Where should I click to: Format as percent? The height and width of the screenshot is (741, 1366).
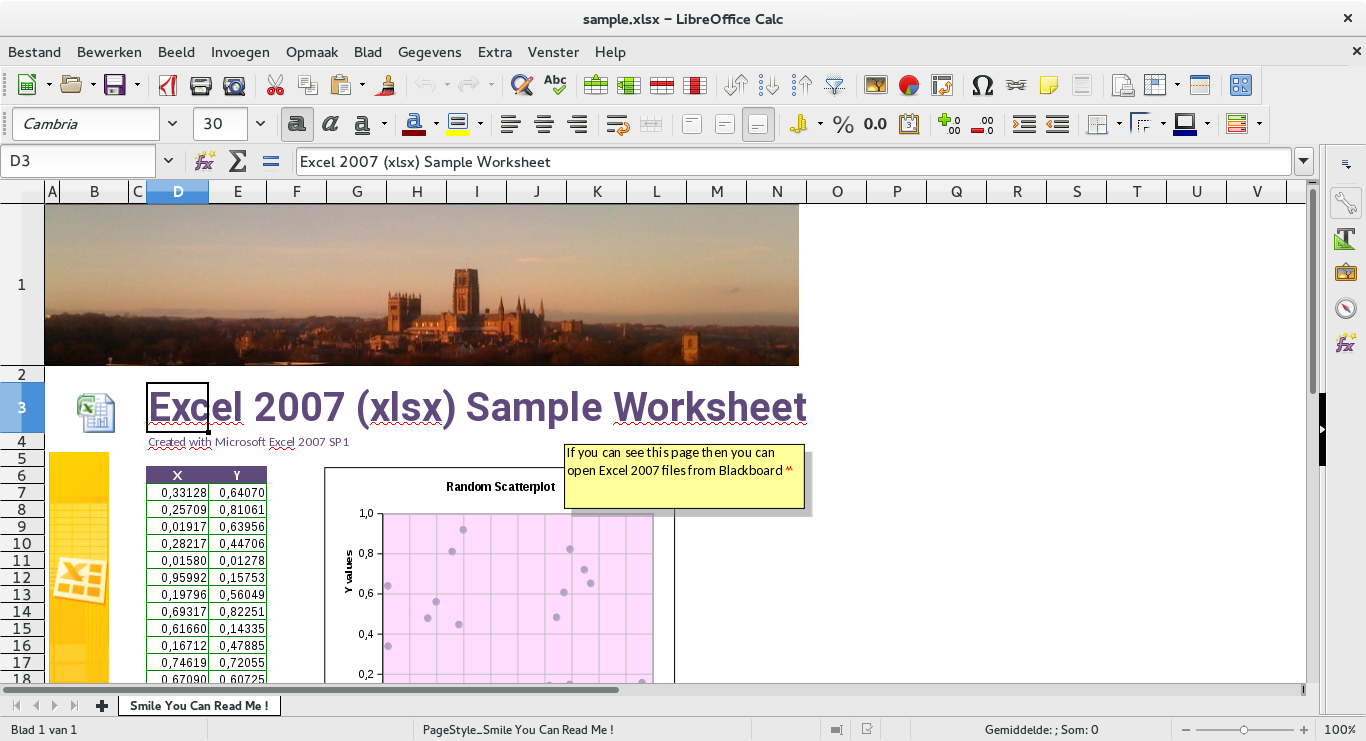843,124
